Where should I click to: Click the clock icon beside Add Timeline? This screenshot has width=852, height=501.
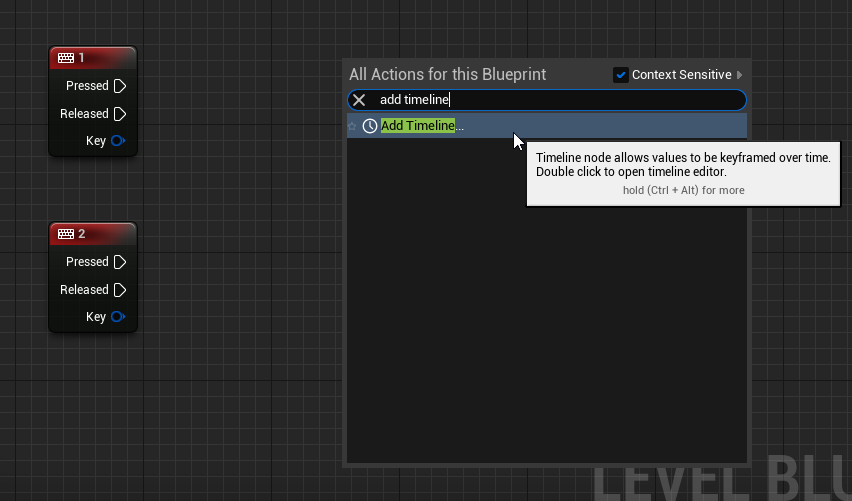(x=369, y=126)
